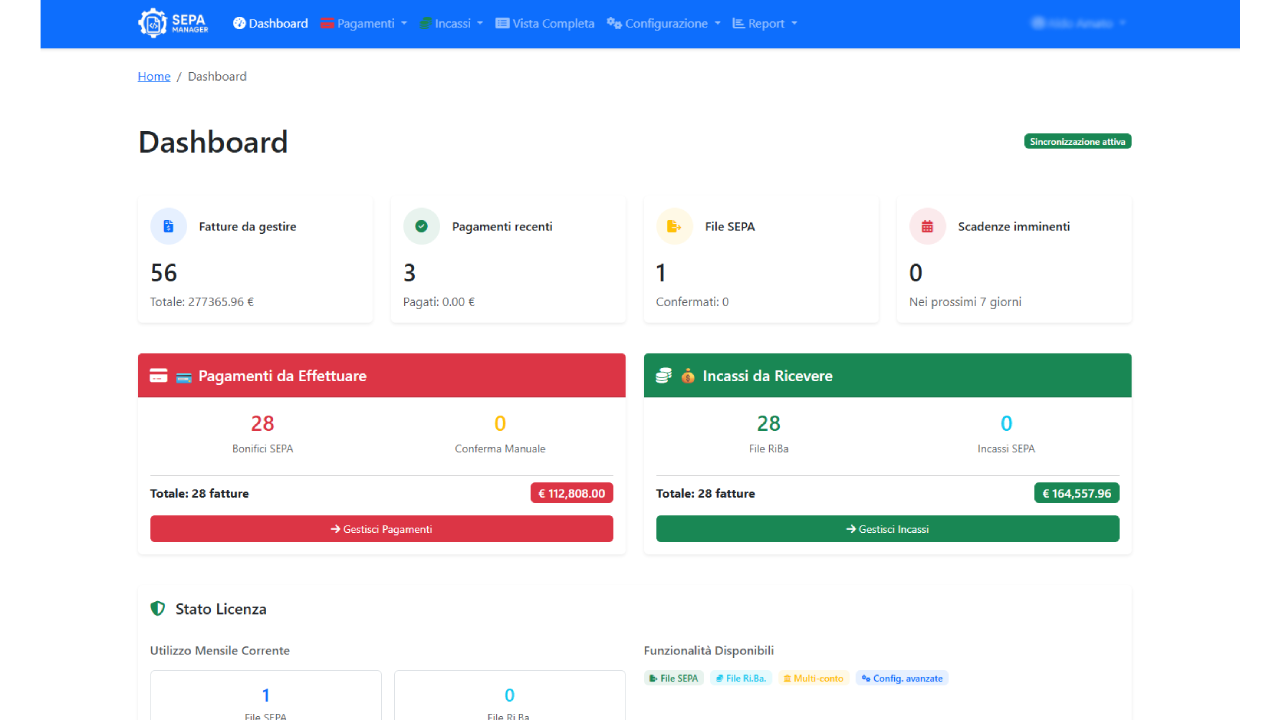Select Dashboard in the top navigation
This screenshot has height=720, width=1280.
pyautogui.click(x=271, y=23)
